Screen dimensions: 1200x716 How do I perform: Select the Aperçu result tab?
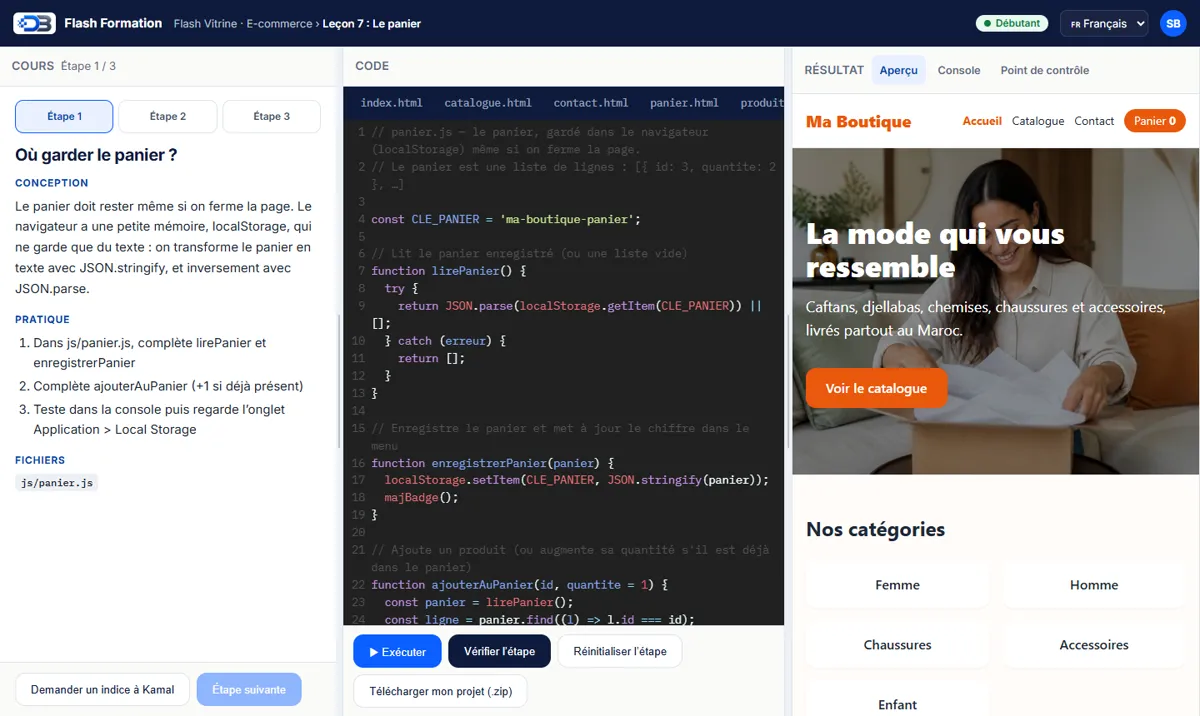tap(898, 70)
